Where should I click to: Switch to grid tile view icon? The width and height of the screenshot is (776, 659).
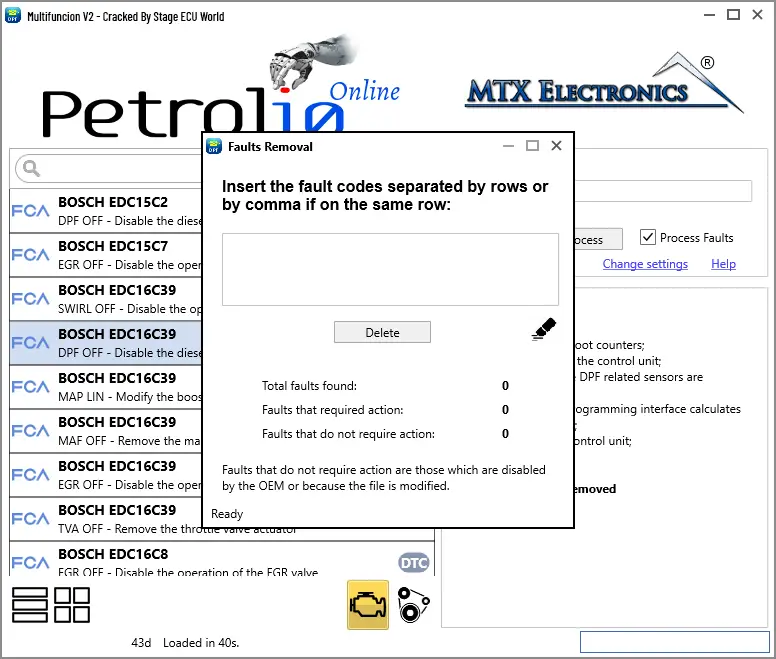pos(72,606)
